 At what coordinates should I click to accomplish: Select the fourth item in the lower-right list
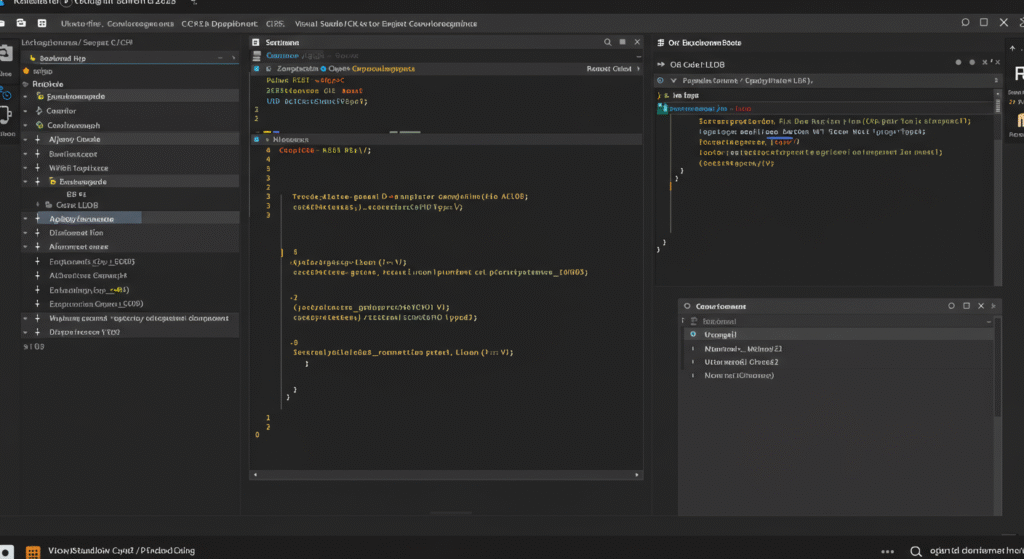pos(739,375)
